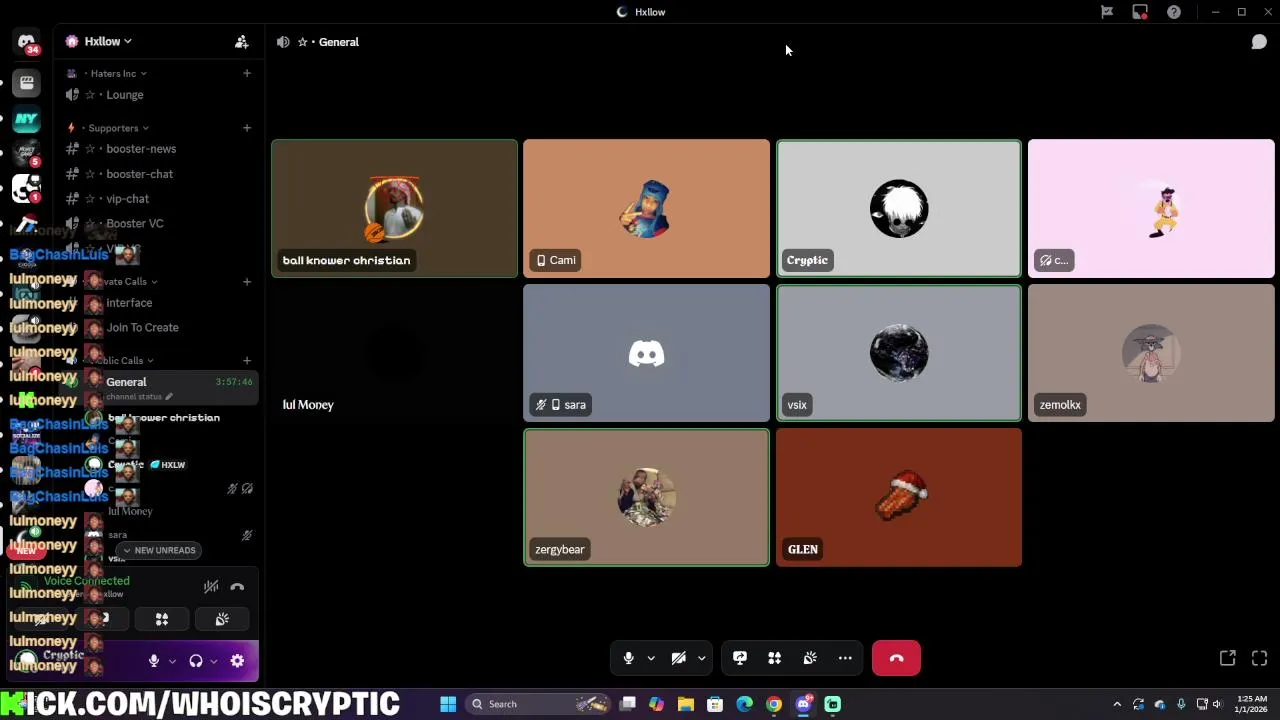Open booster-news channel
The height and width of the screenshot is (720, 1280).
140,149
